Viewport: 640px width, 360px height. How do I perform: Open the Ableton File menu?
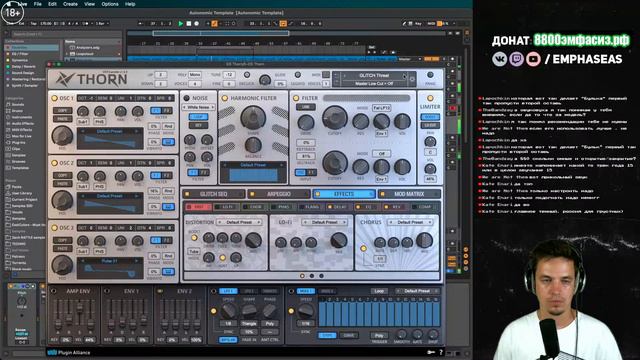pyautogui.click(x=38, y=4)
